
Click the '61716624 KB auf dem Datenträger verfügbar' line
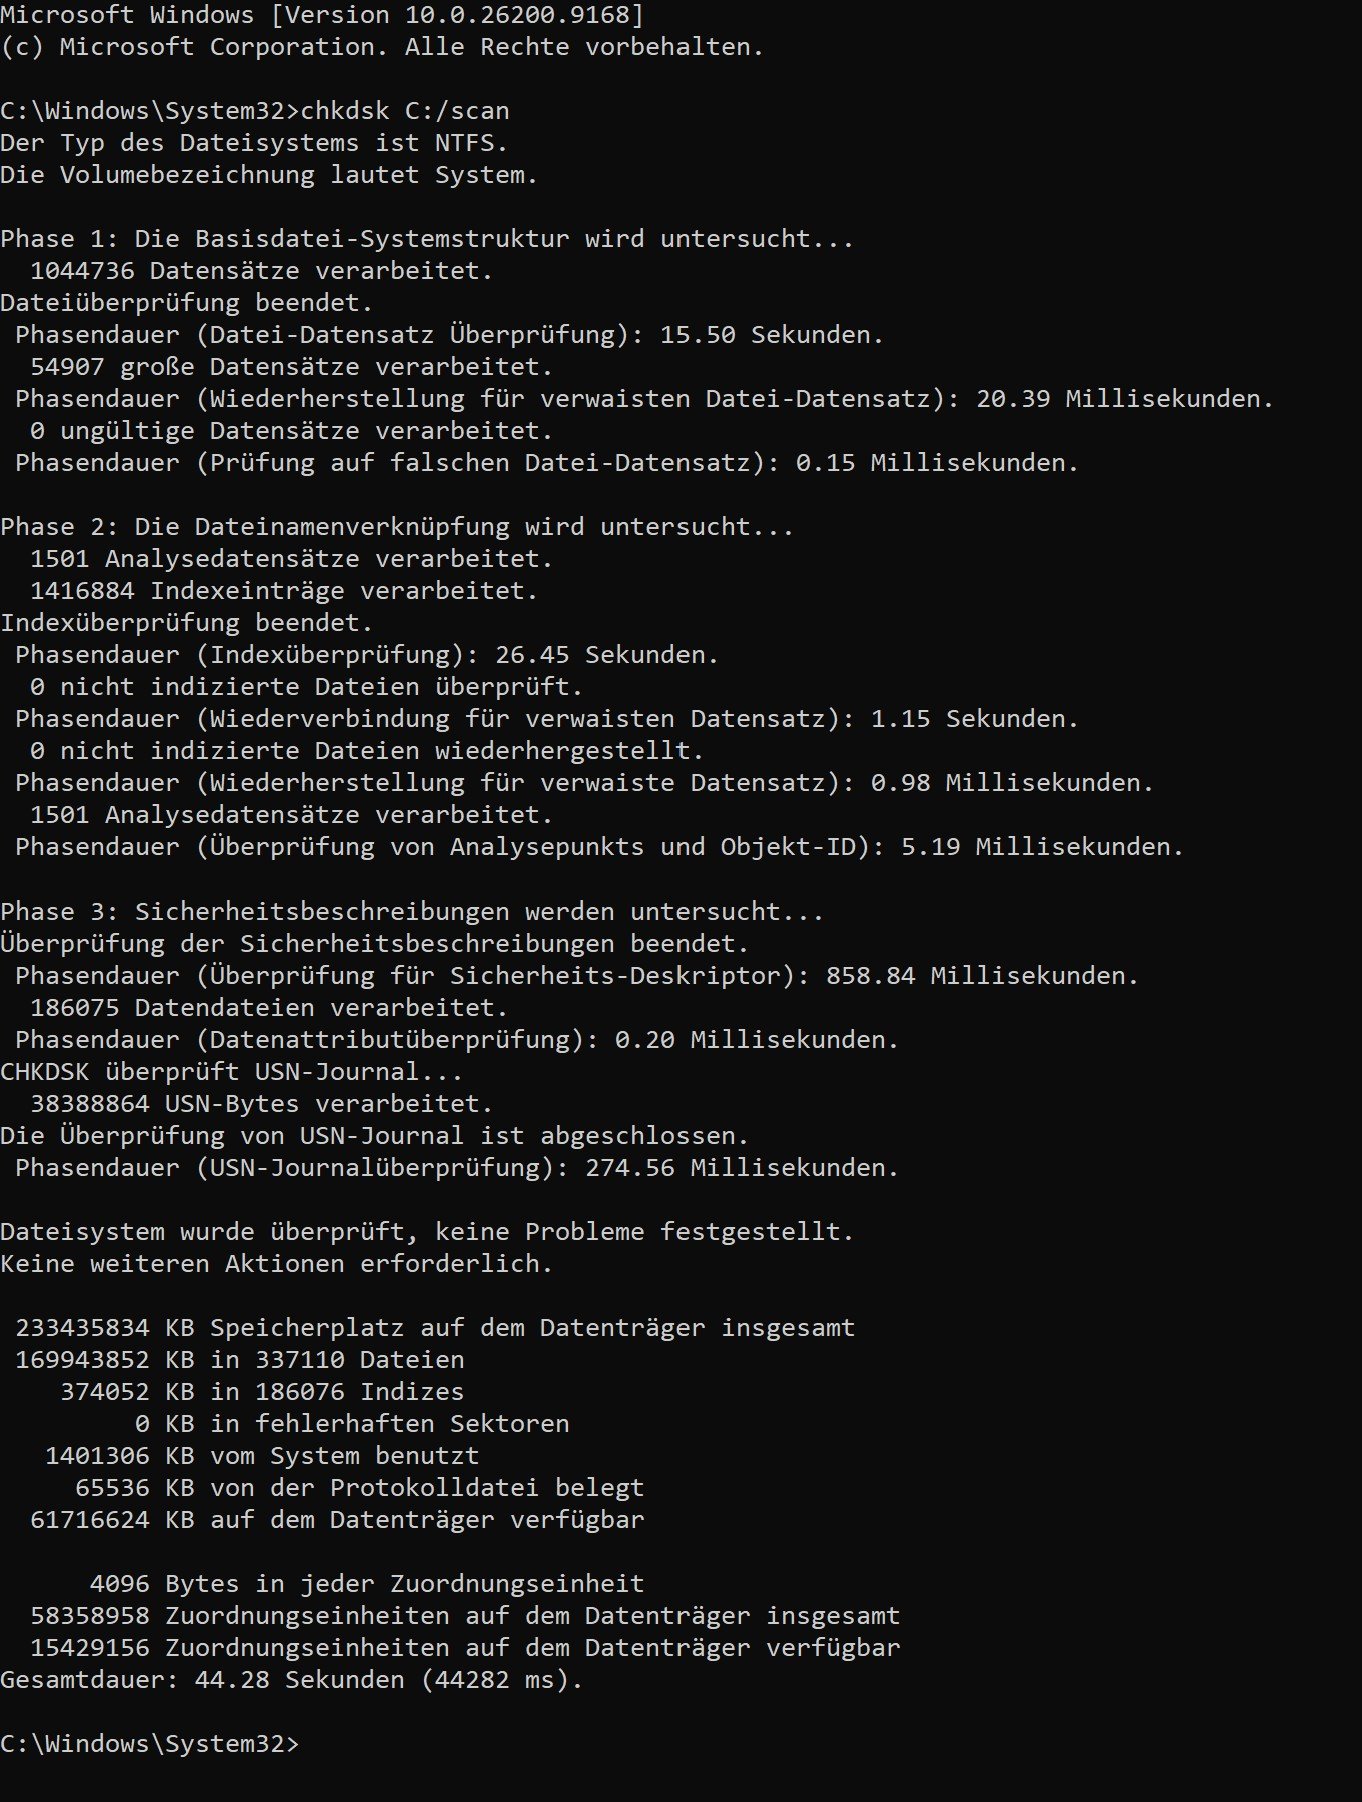tap(337, 1519)
